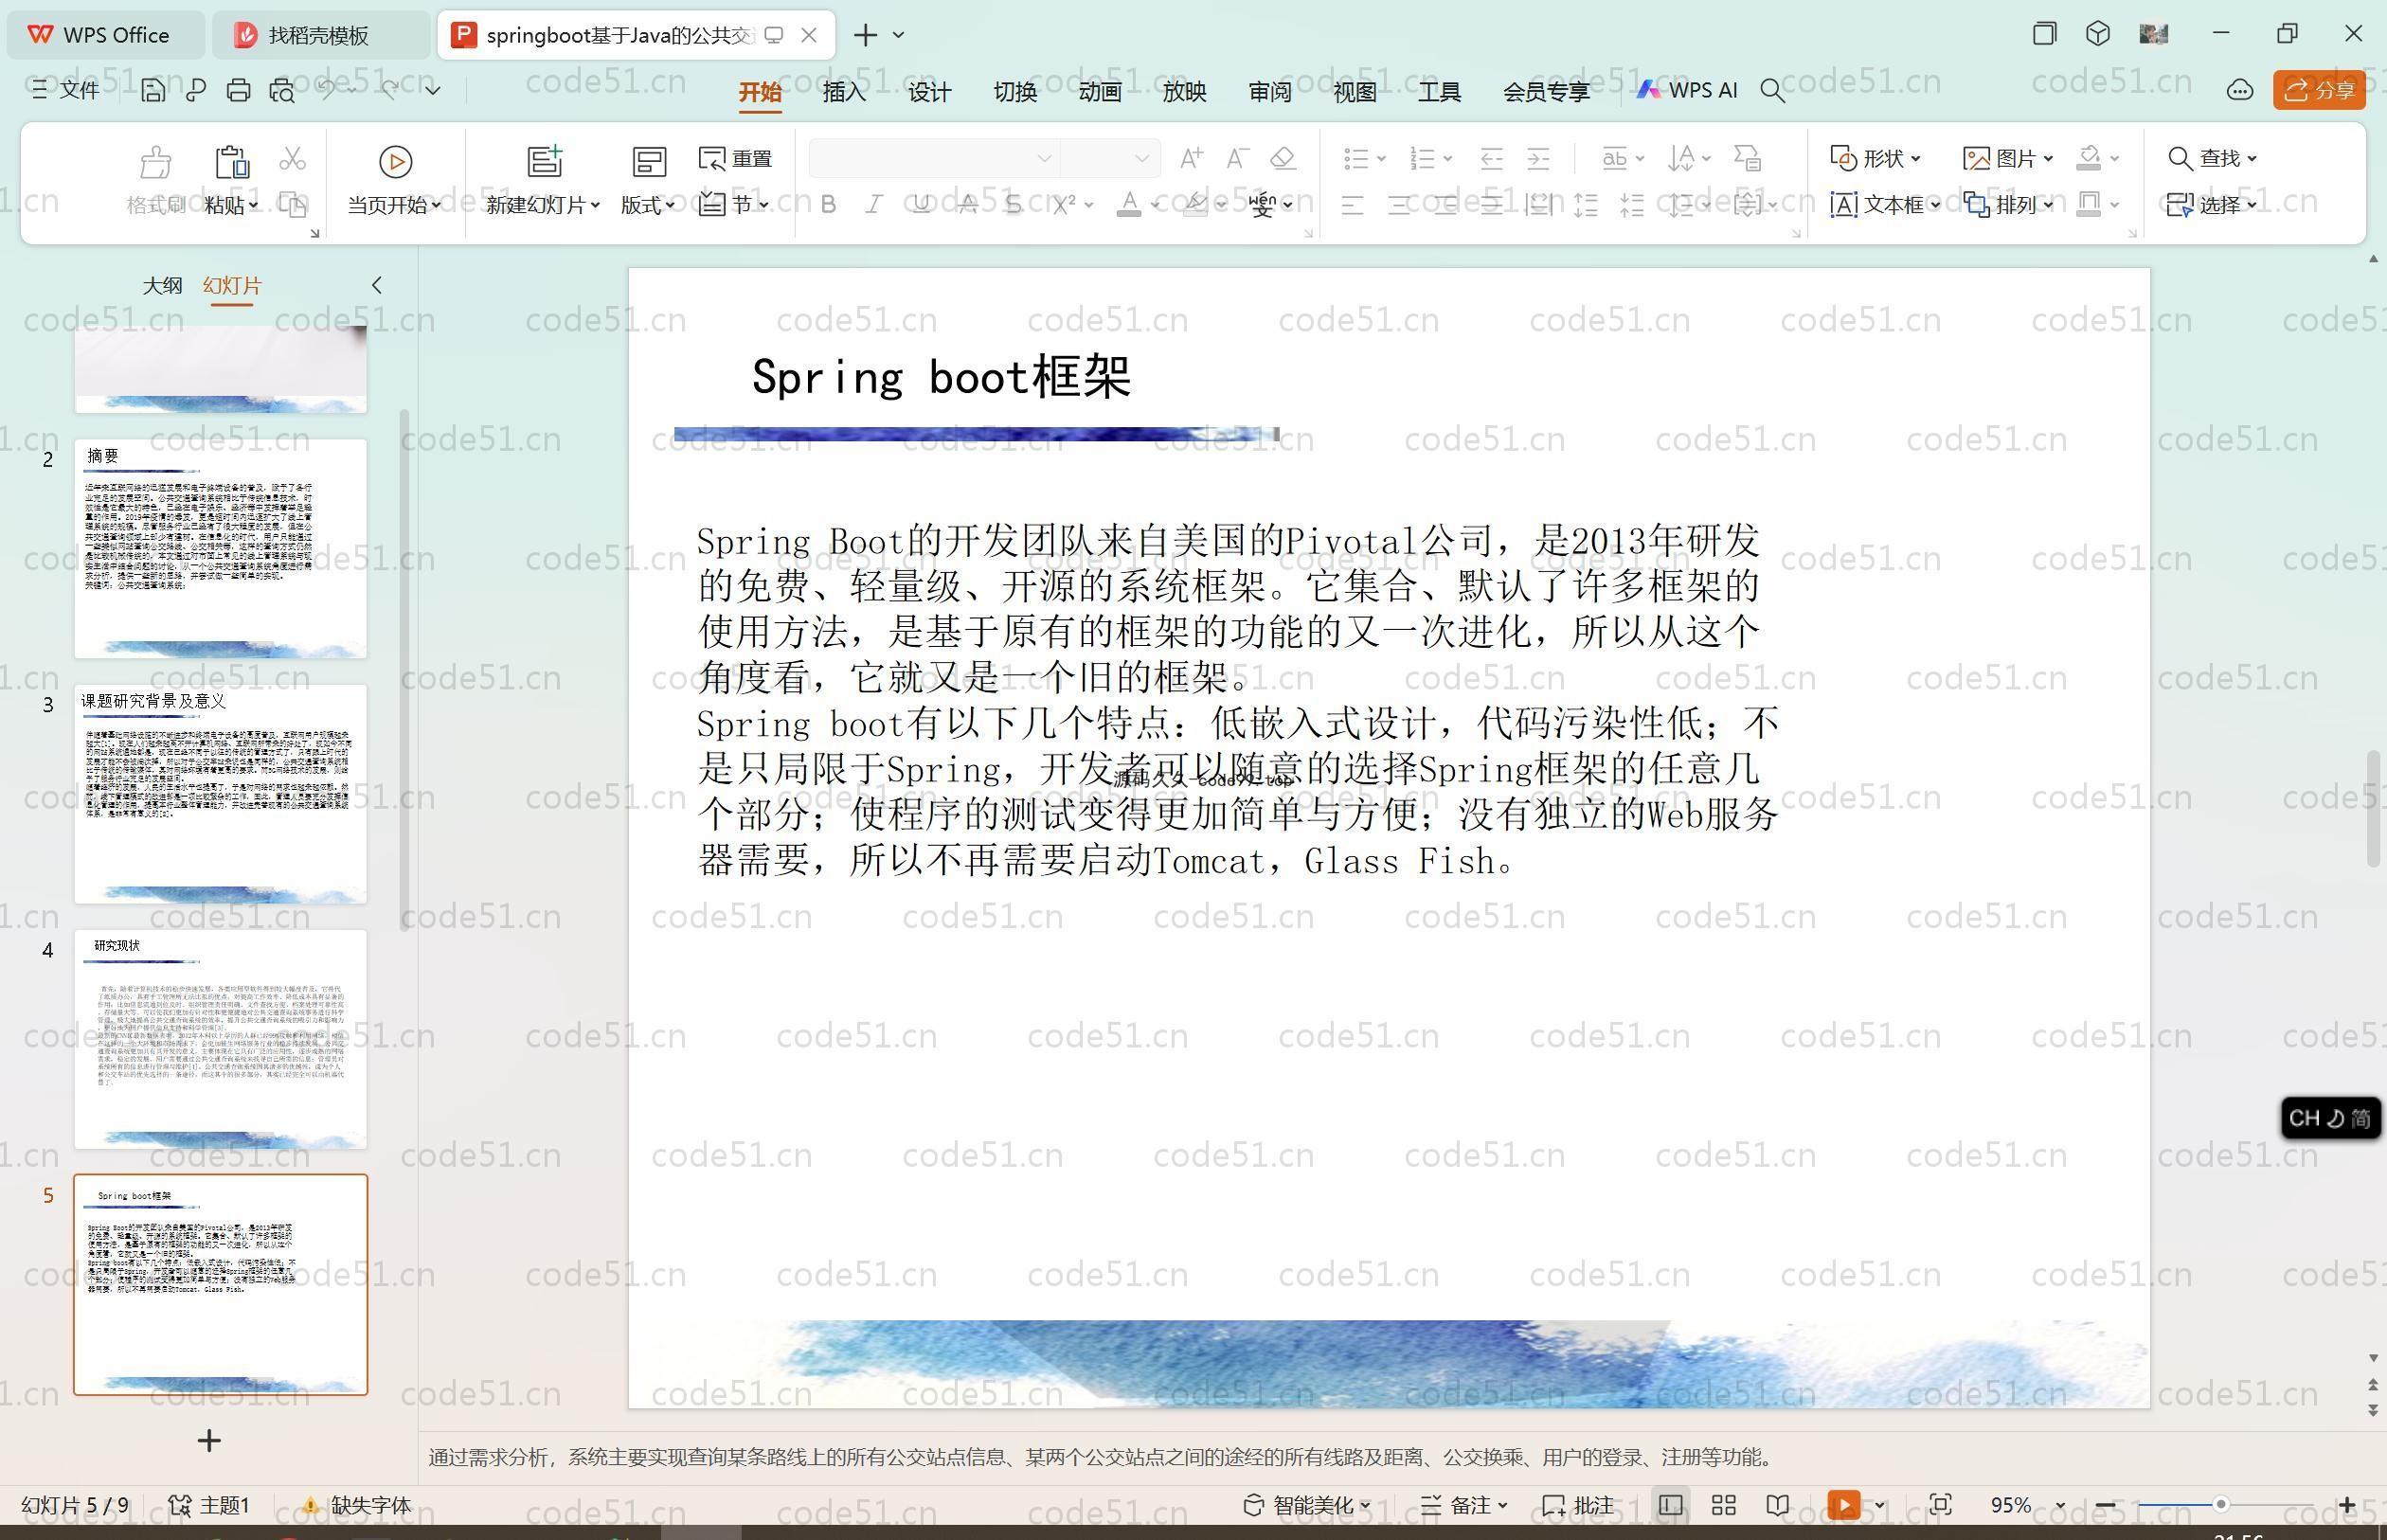
Task: Click the Save icon in quick access bar
Action: [153, 91]
